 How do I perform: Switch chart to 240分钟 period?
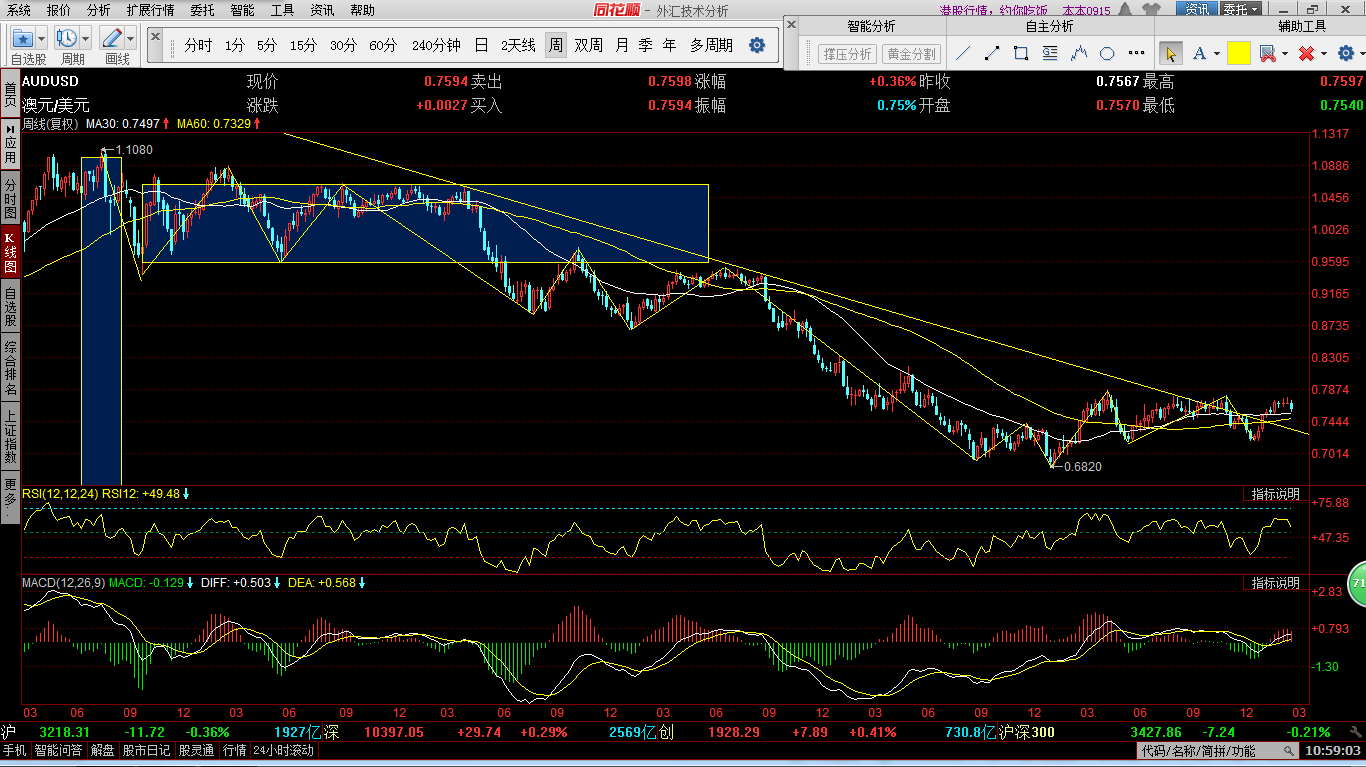(436, 45)
